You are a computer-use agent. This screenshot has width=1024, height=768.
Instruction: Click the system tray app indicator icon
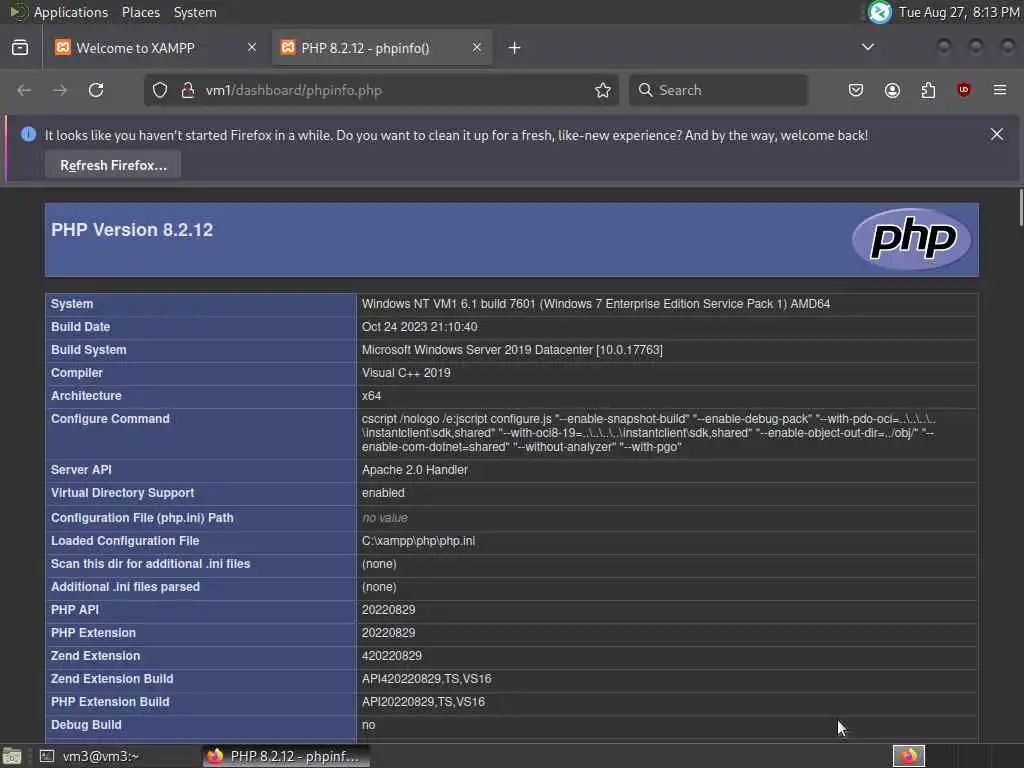coord(880,12)
